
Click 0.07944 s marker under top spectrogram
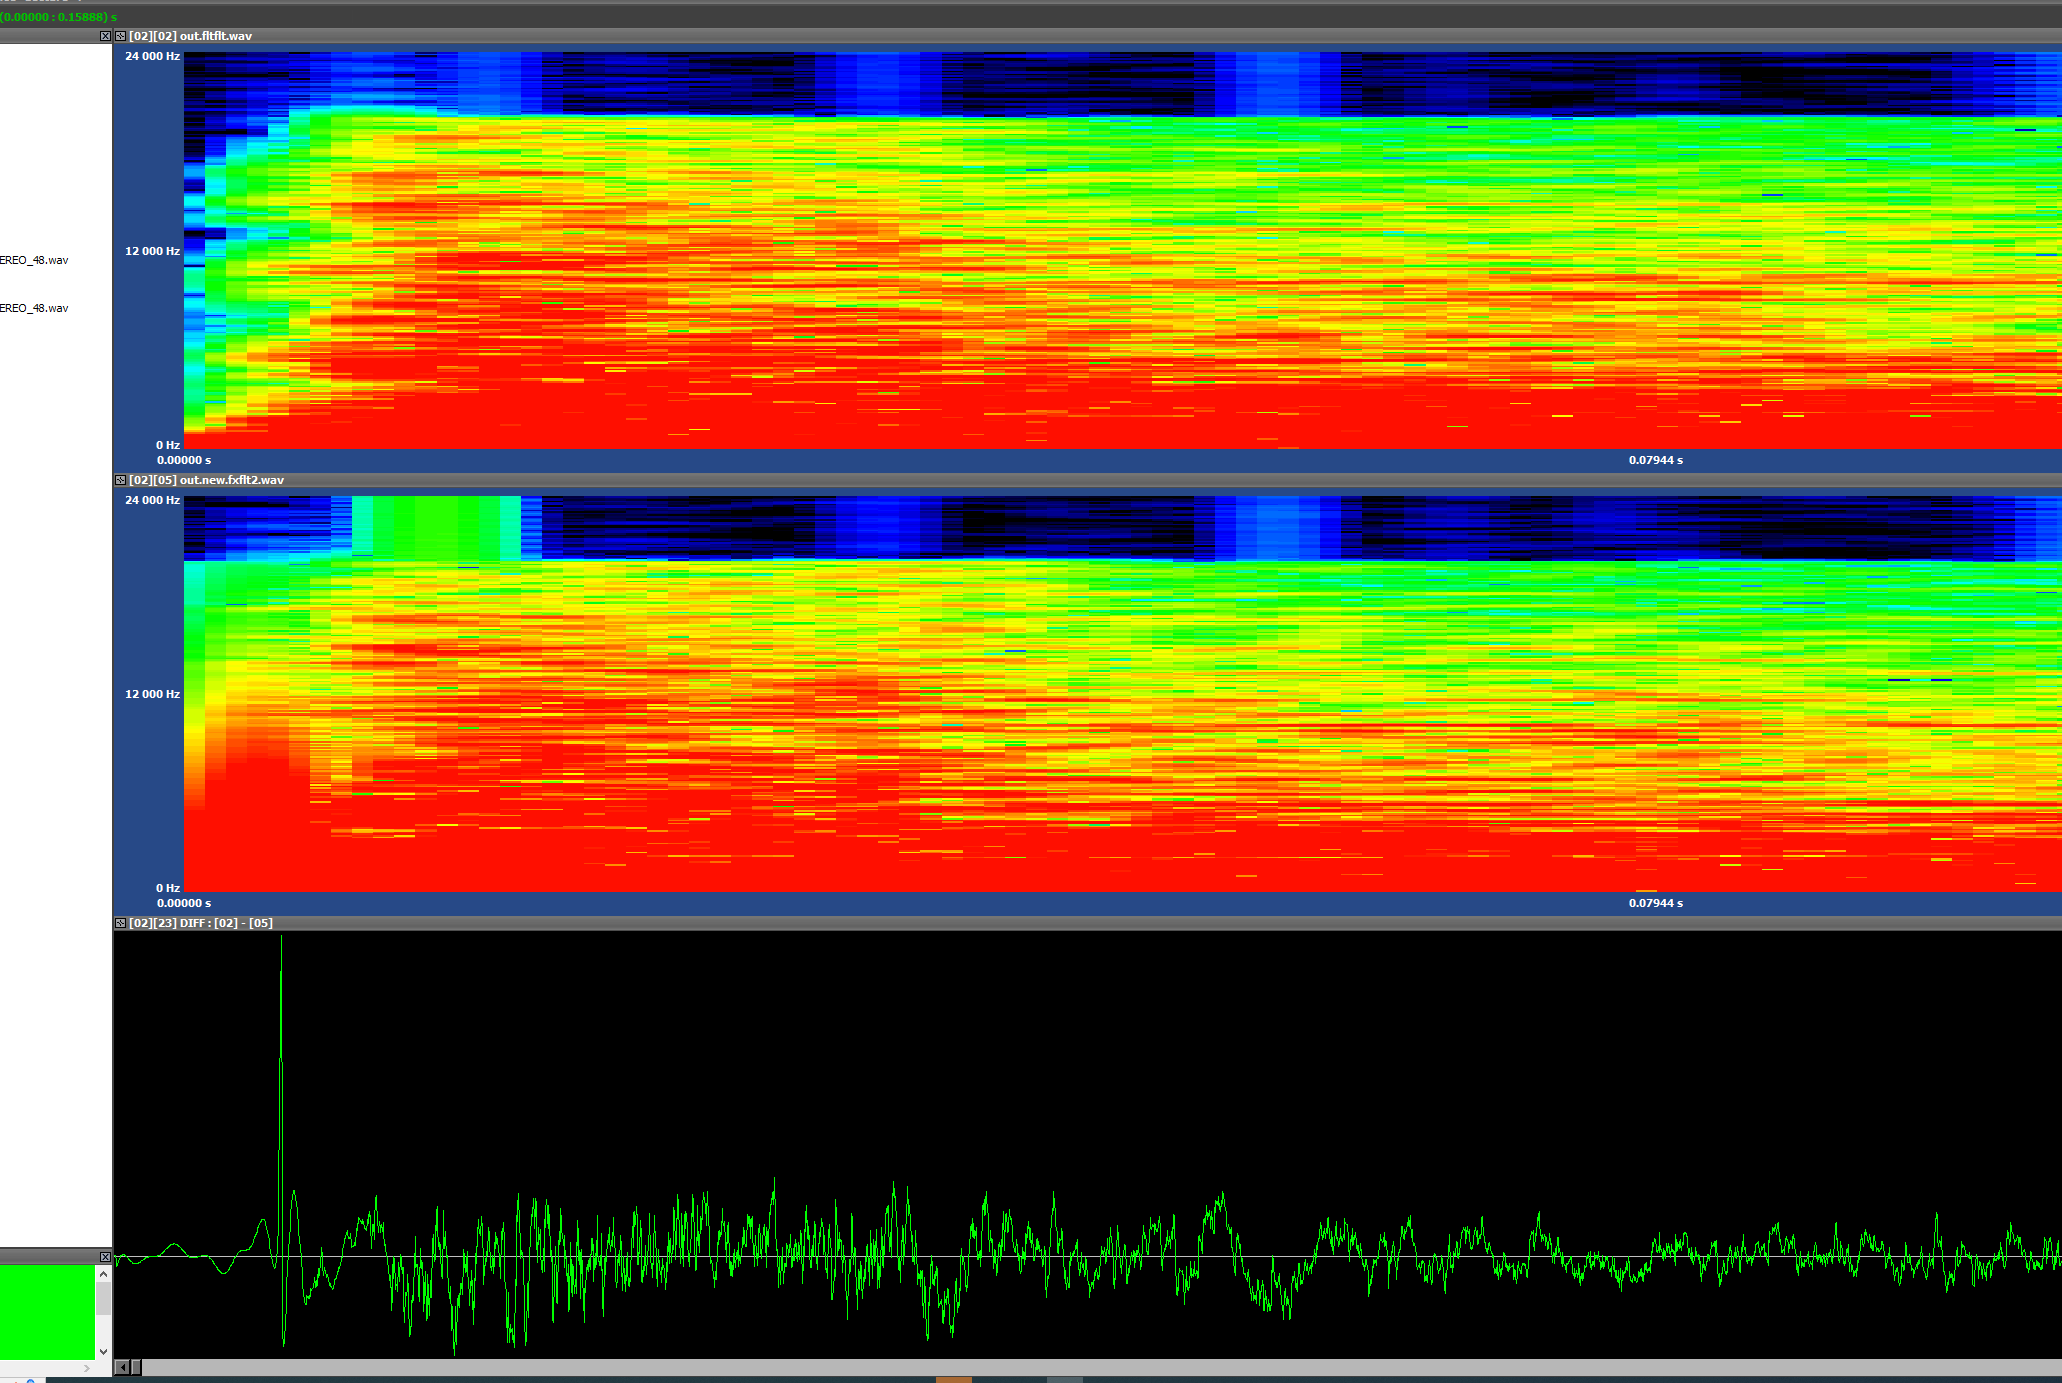click(1655, 460)
